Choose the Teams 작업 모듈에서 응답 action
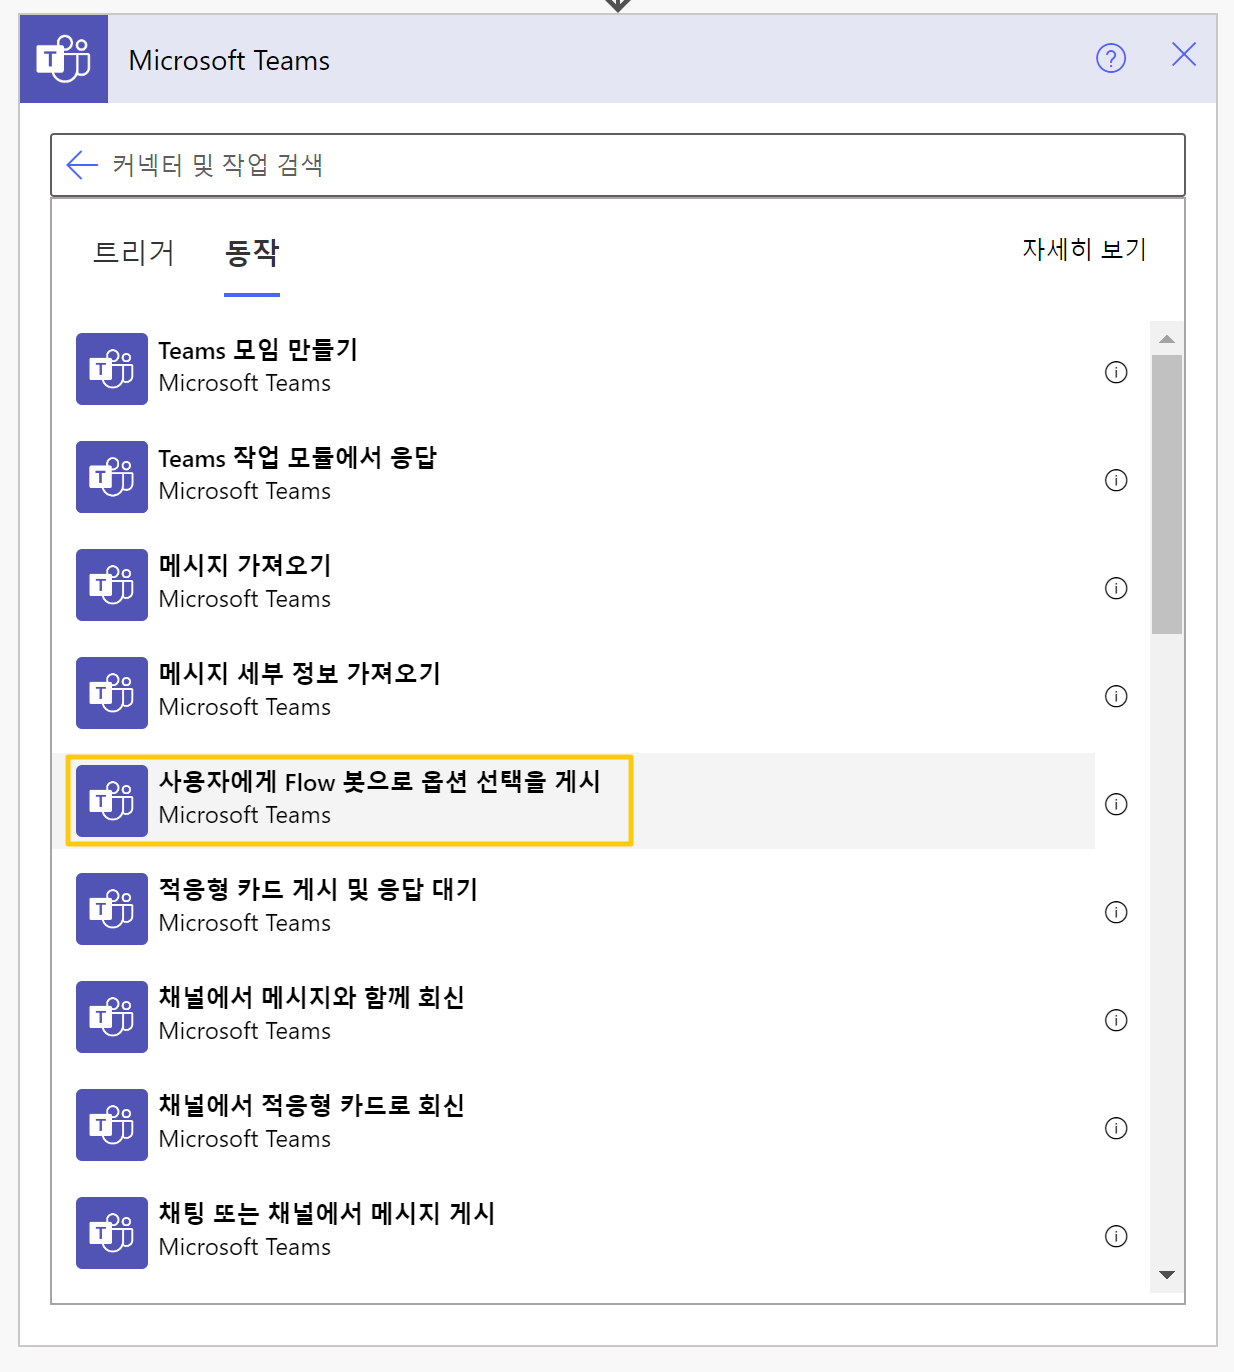 coord(575,477)
